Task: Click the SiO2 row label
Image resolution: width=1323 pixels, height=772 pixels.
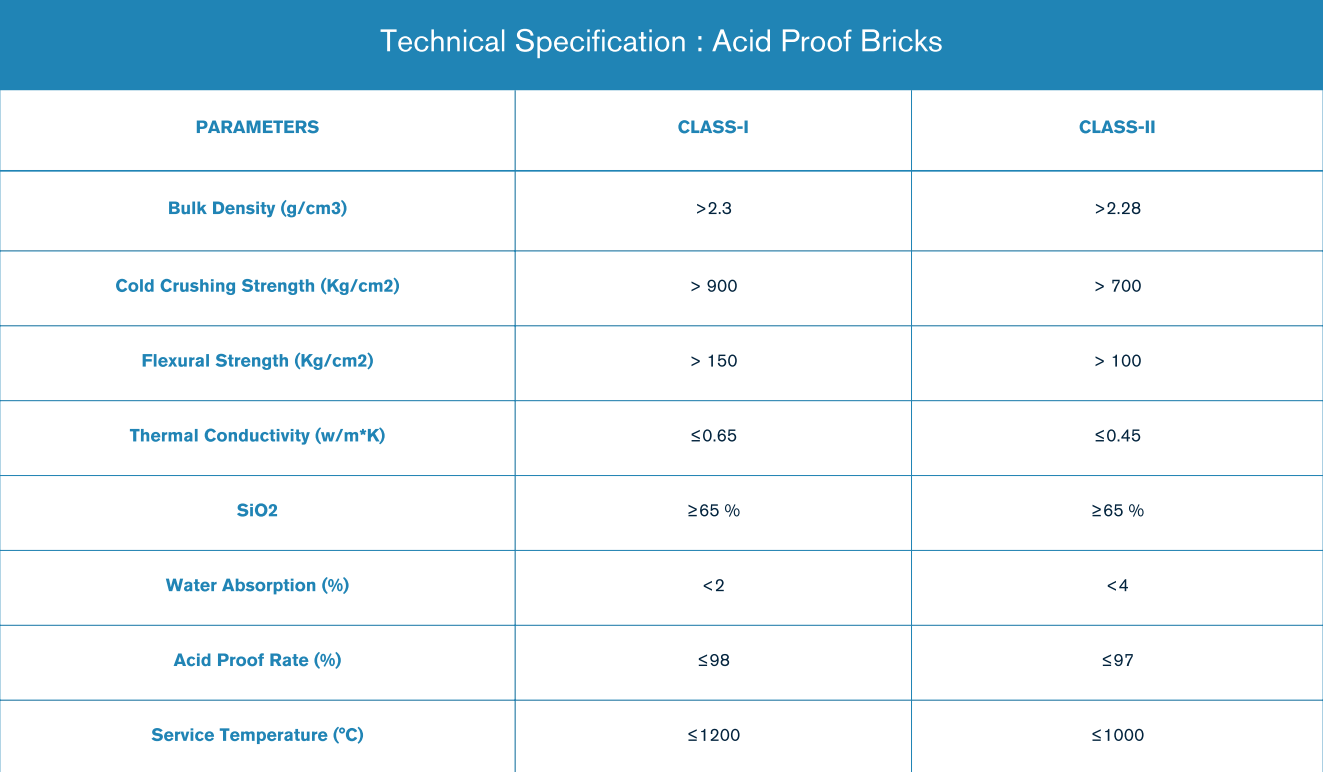Action: coord(257,511)
